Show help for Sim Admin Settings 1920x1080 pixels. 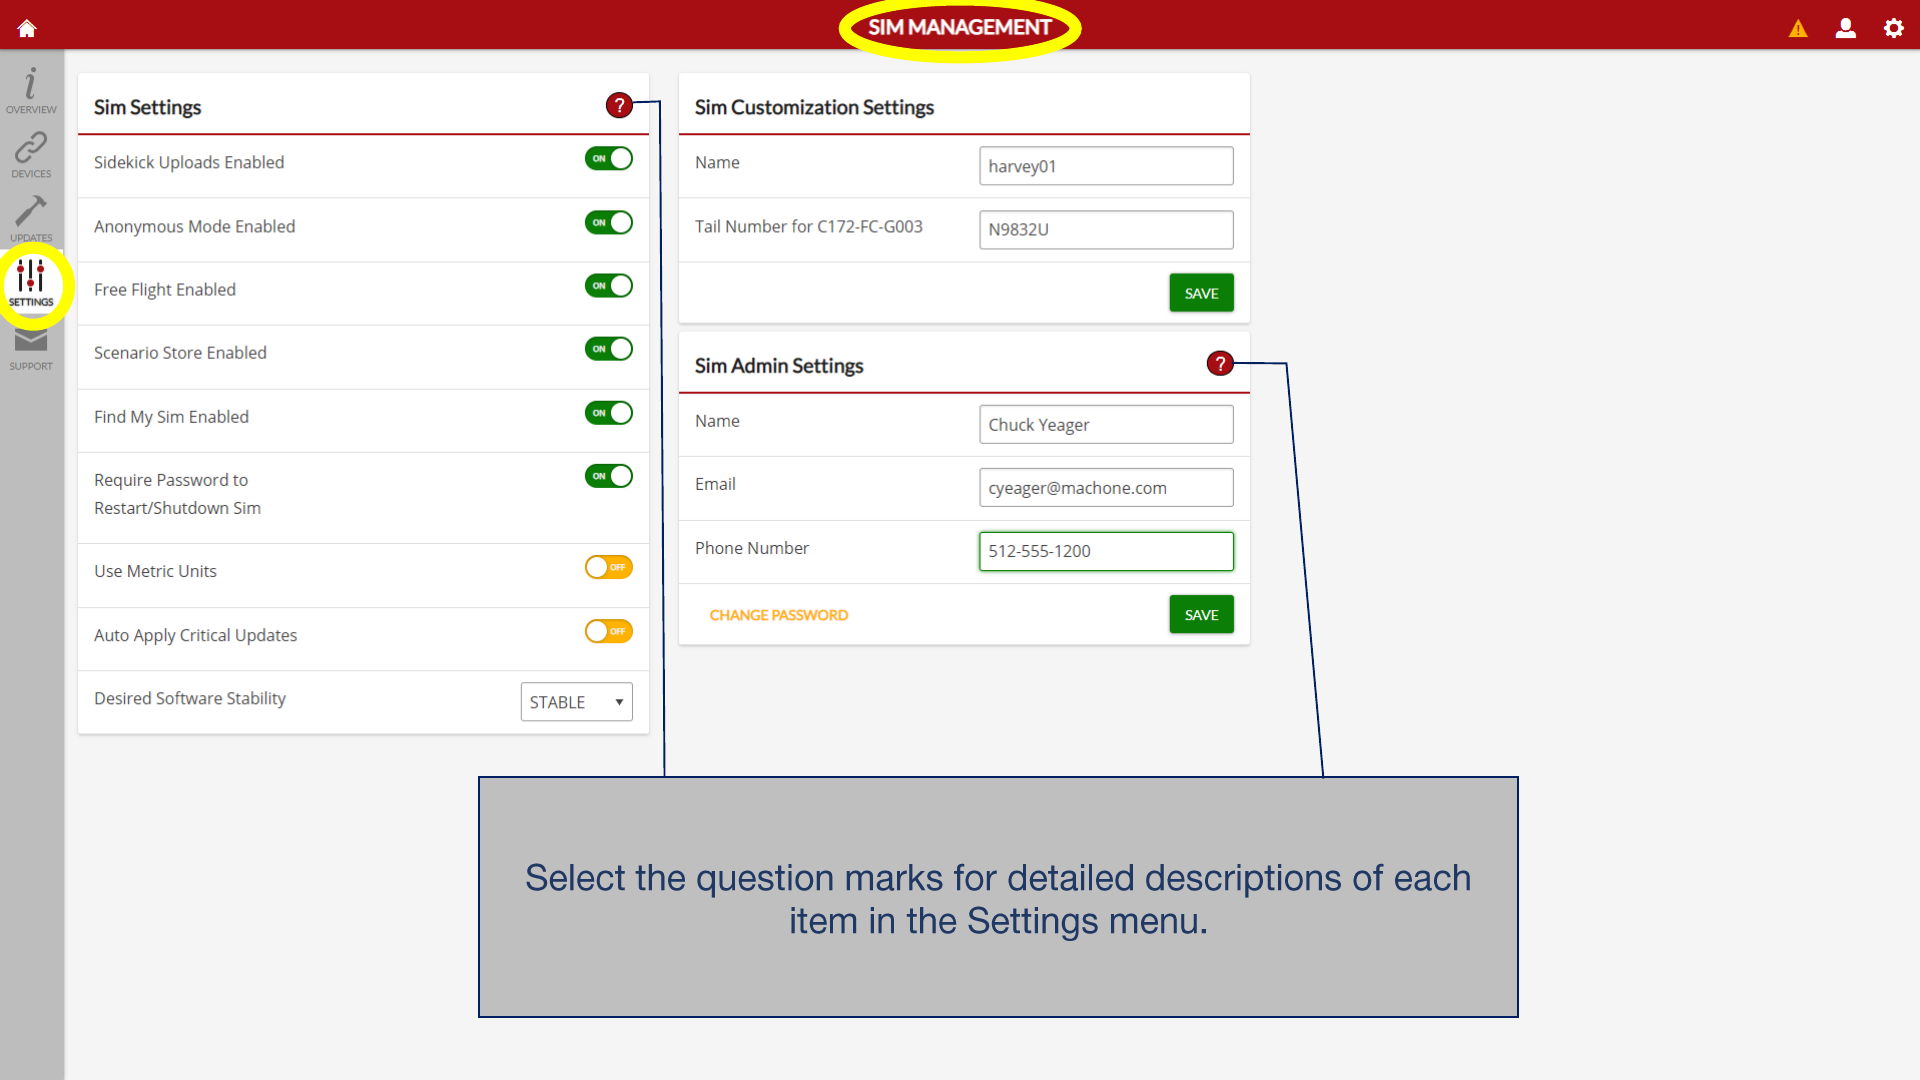[x=1220, y=363]
